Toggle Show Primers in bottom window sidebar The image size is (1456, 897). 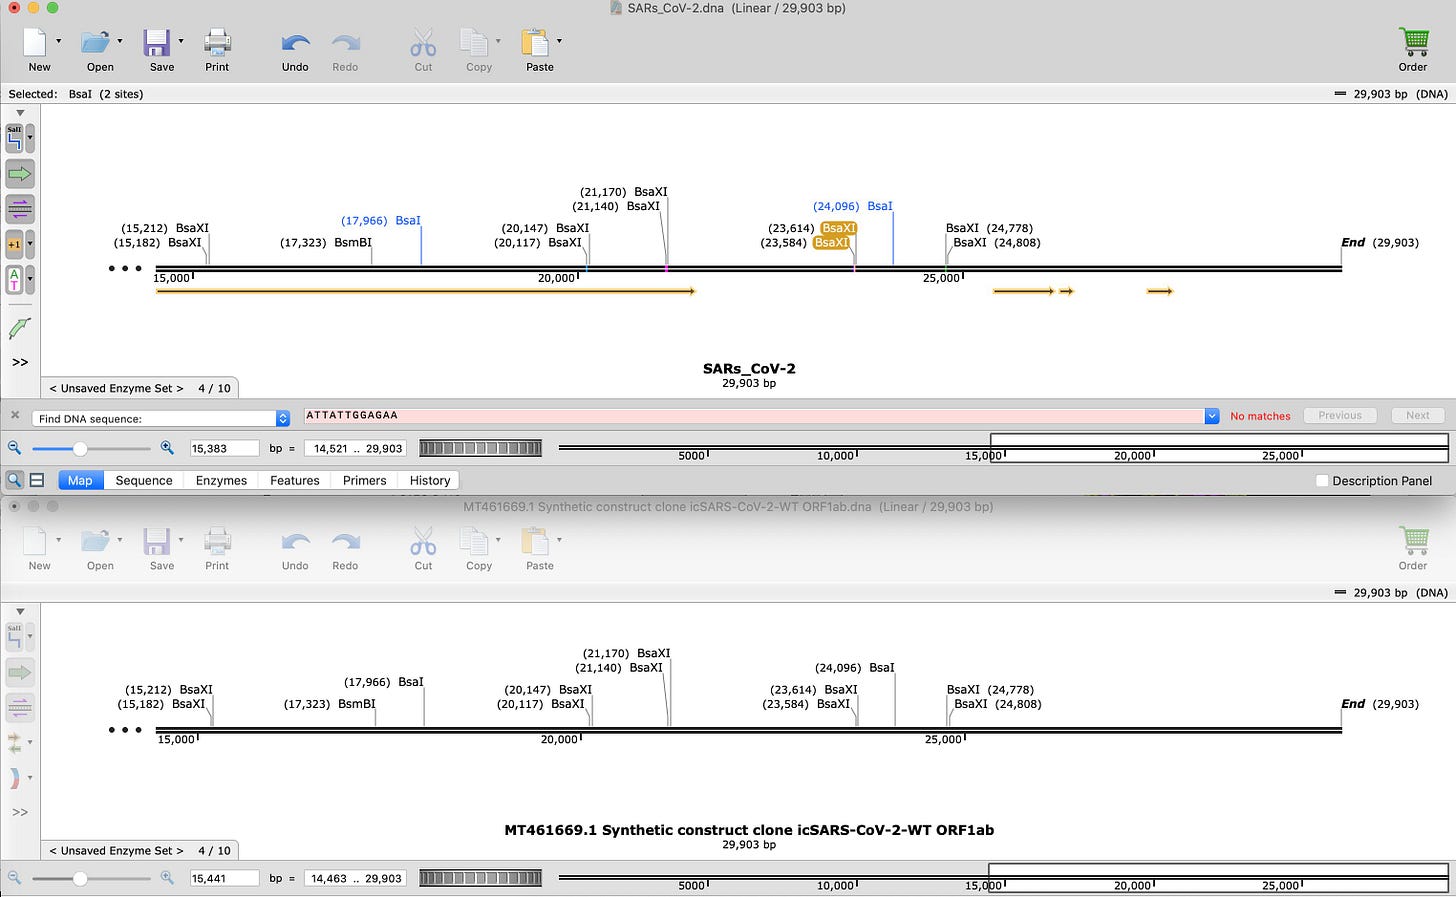[x=20, y=707]
